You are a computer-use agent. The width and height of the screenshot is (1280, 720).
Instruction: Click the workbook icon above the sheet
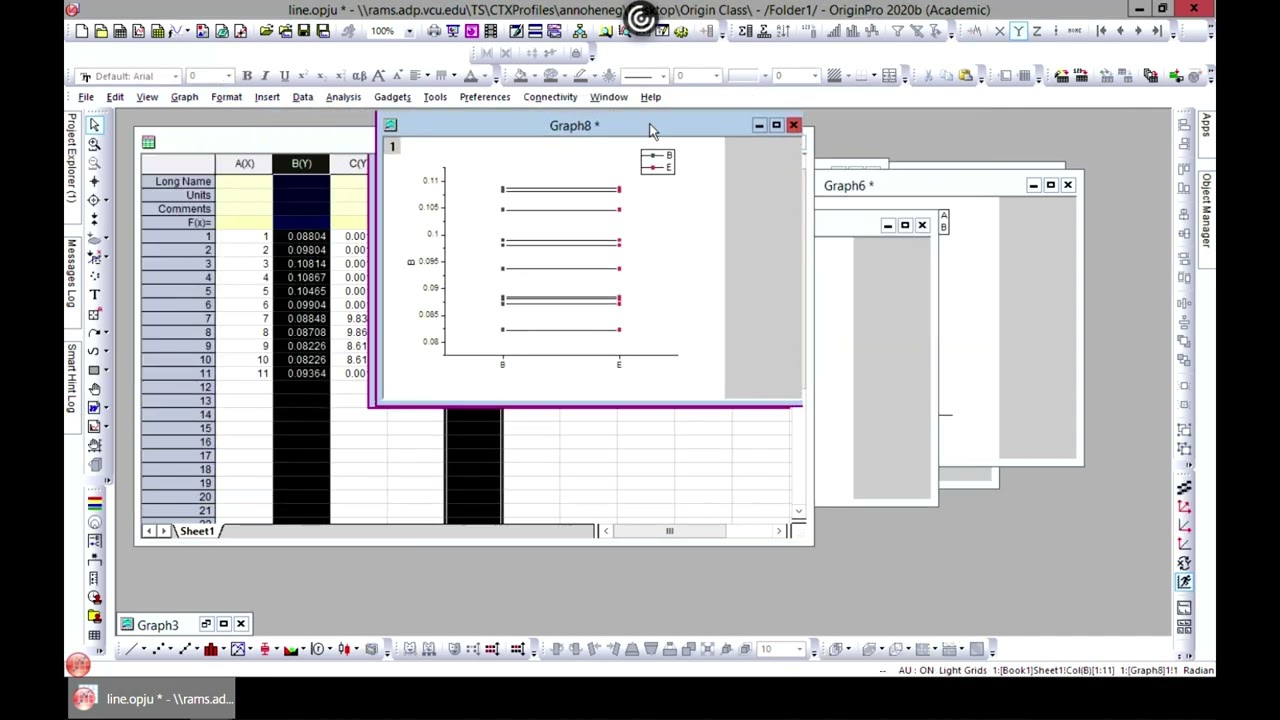point(148,142)
